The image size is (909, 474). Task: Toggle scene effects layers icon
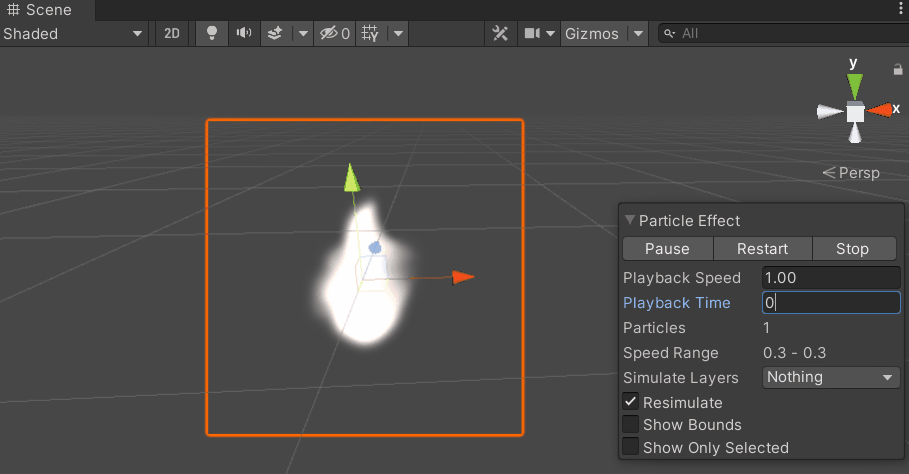tap(275, 34)
